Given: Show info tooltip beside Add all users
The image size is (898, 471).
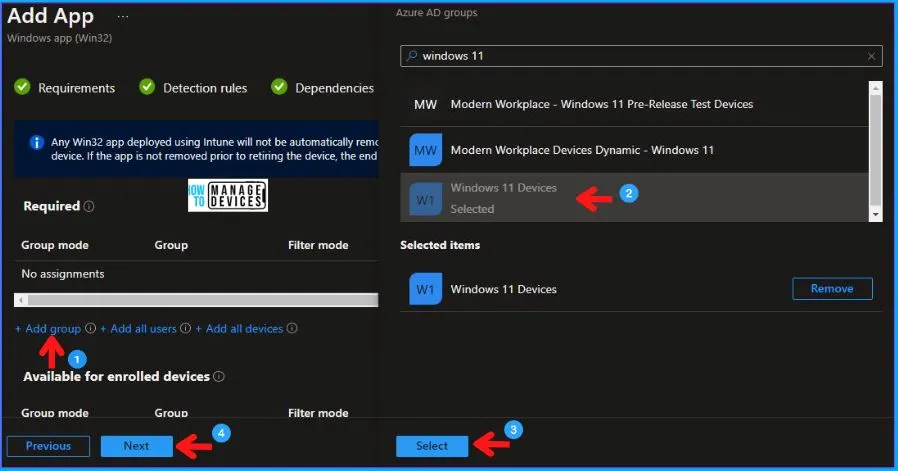Looking at the screenshot, I should pyautogui.click(x=186, y=328).
